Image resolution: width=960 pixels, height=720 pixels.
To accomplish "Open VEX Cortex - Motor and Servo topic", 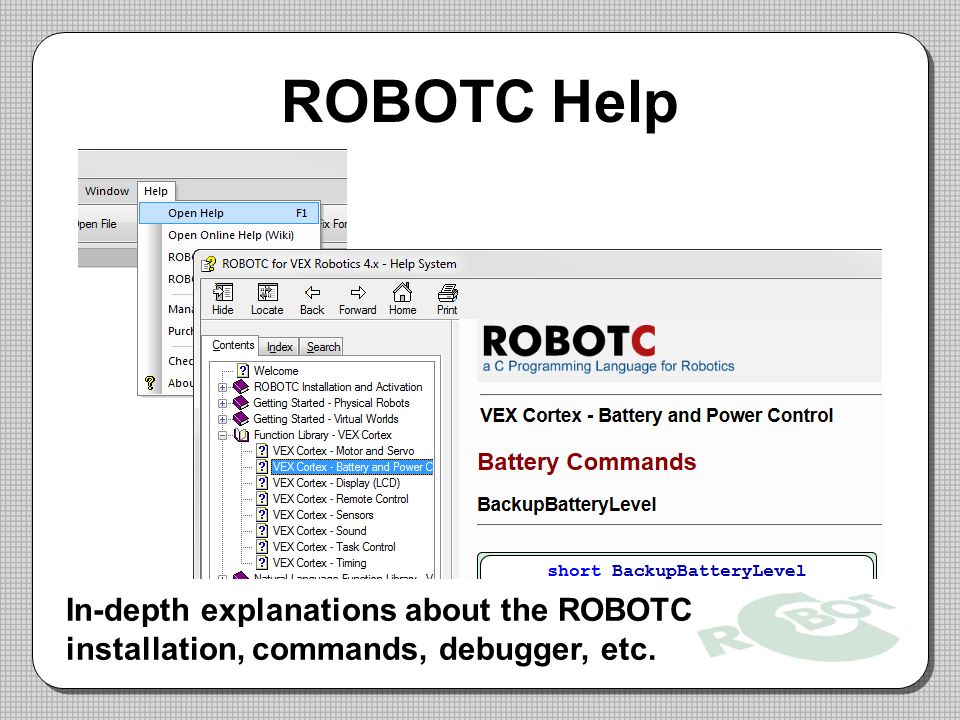I will coord(343,451).
